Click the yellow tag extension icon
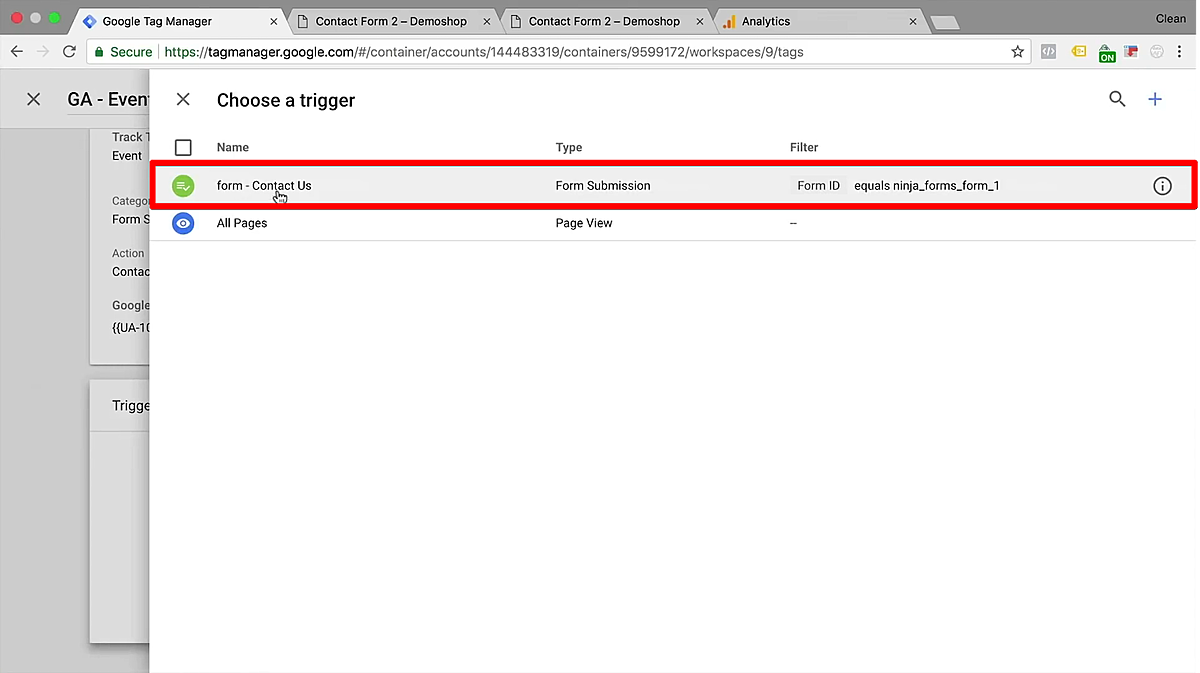 1079,52
